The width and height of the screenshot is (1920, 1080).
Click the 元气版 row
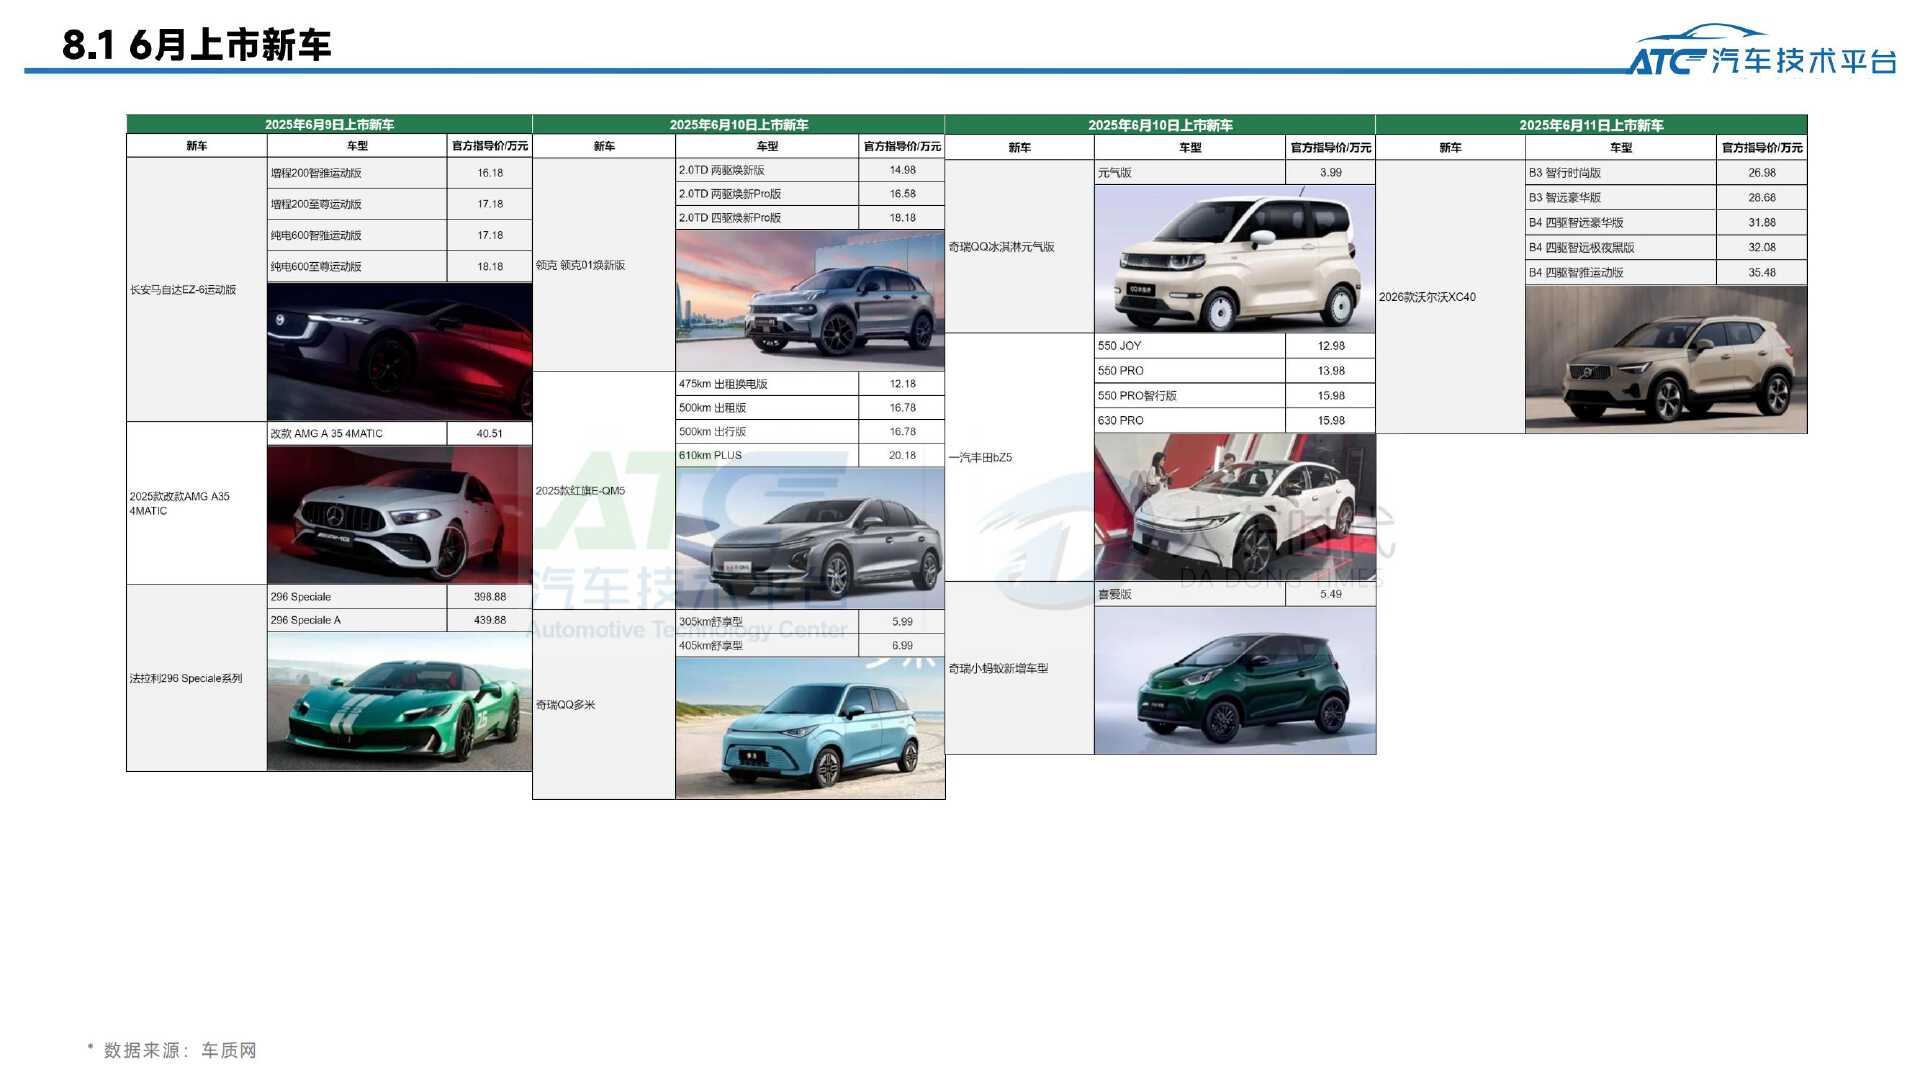click(x=1235, y=173)
